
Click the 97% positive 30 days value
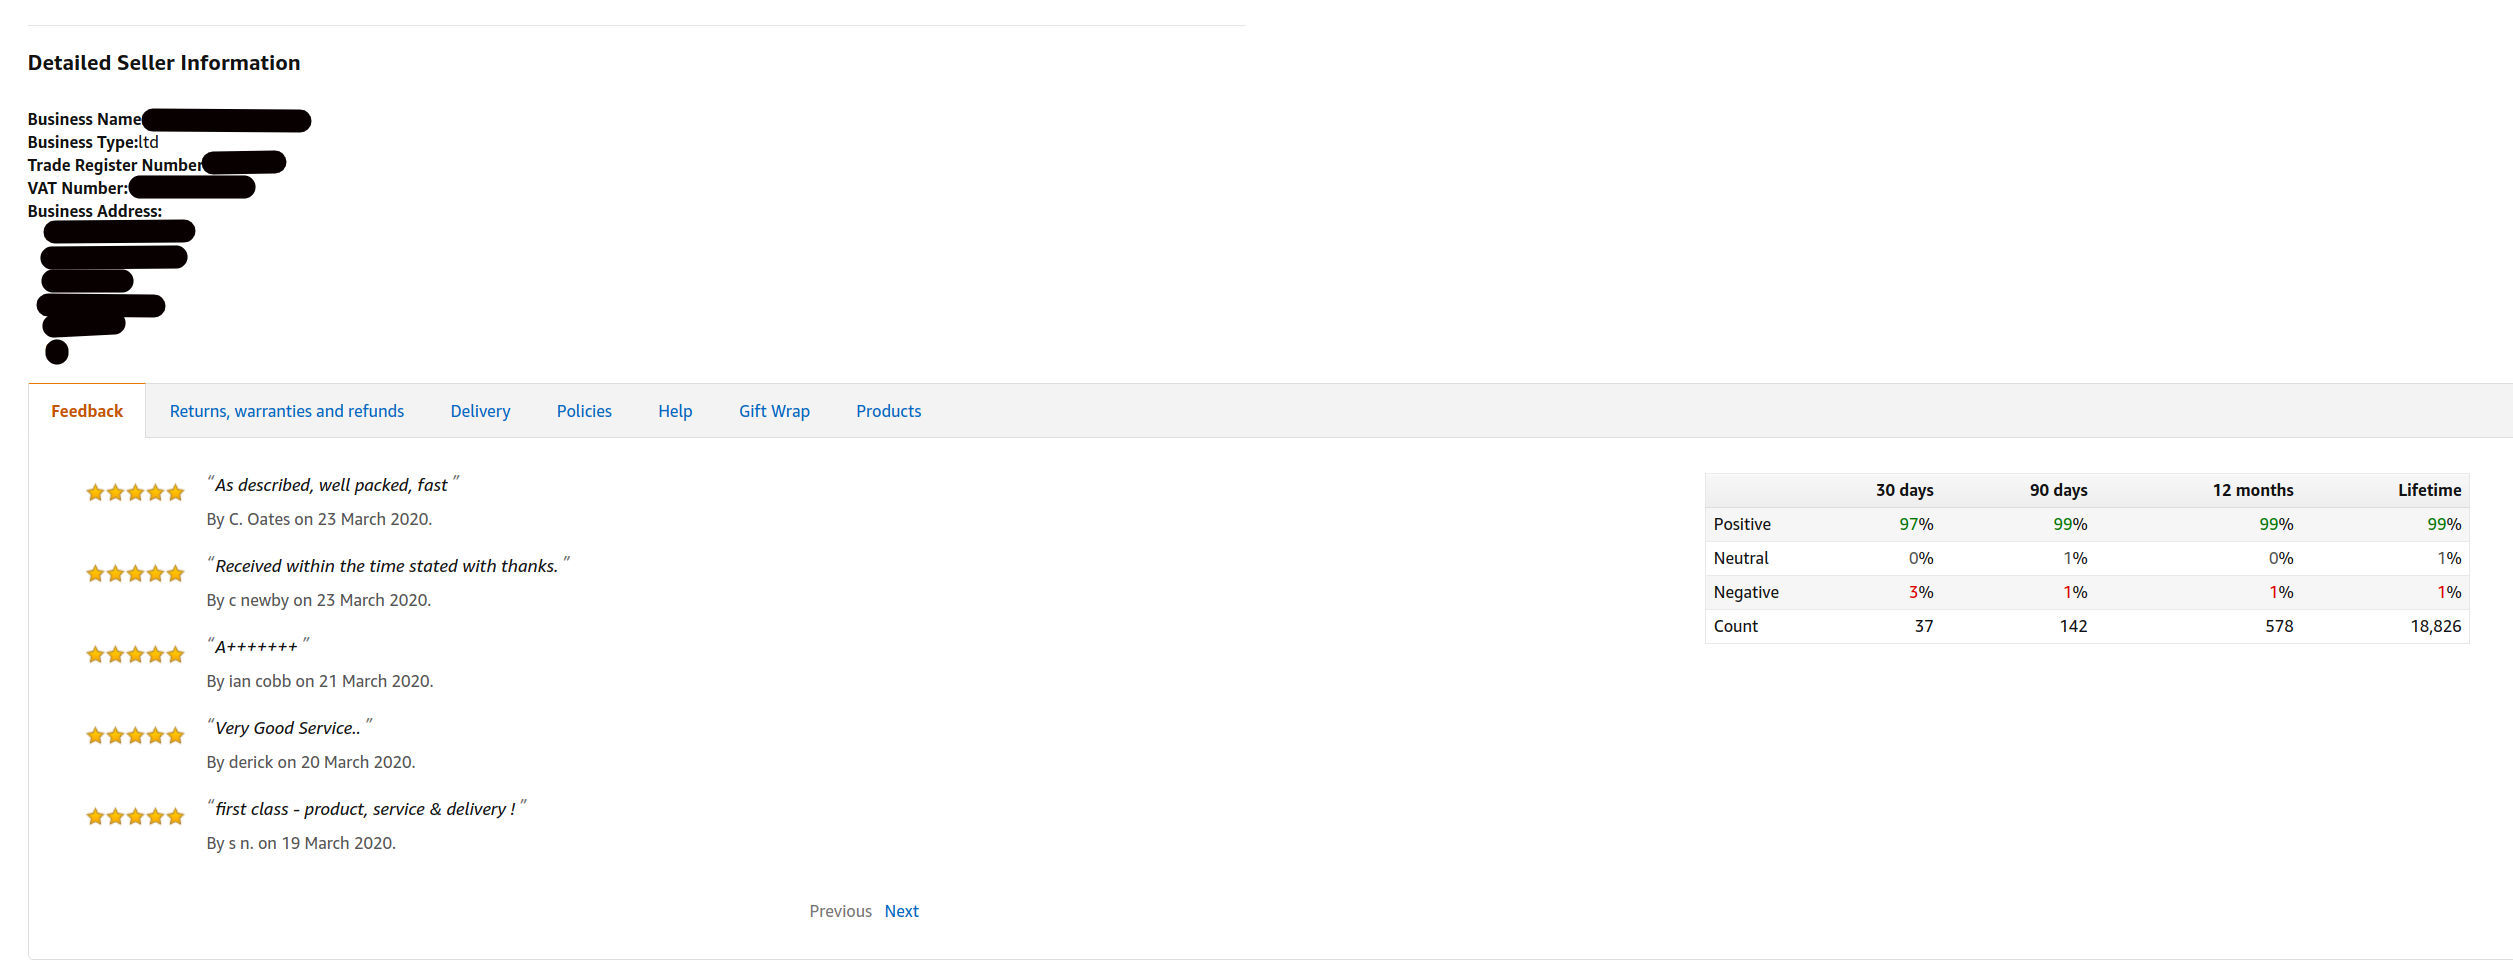pyautogui.click(x=1916, y=524)
